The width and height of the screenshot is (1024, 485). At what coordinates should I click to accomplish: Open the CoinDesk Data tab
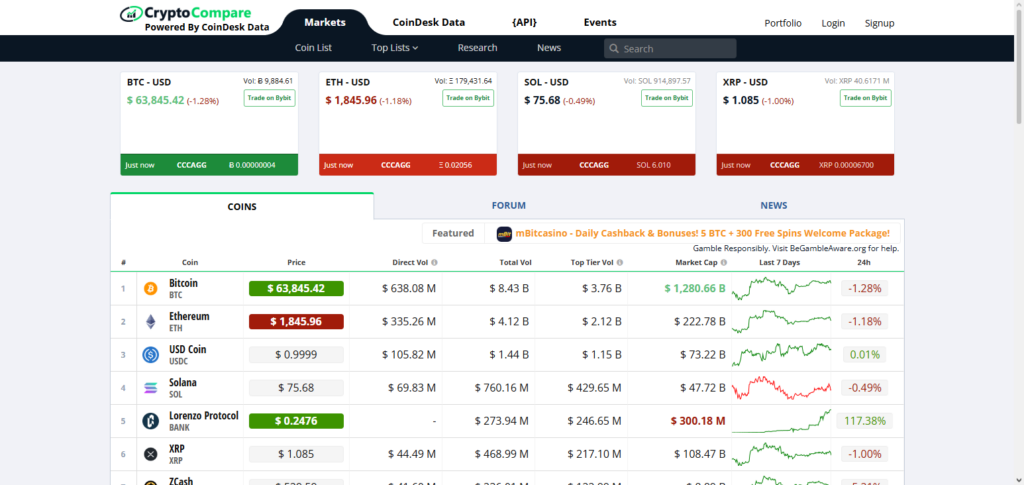pyautogui.click(x=428, y=22)
